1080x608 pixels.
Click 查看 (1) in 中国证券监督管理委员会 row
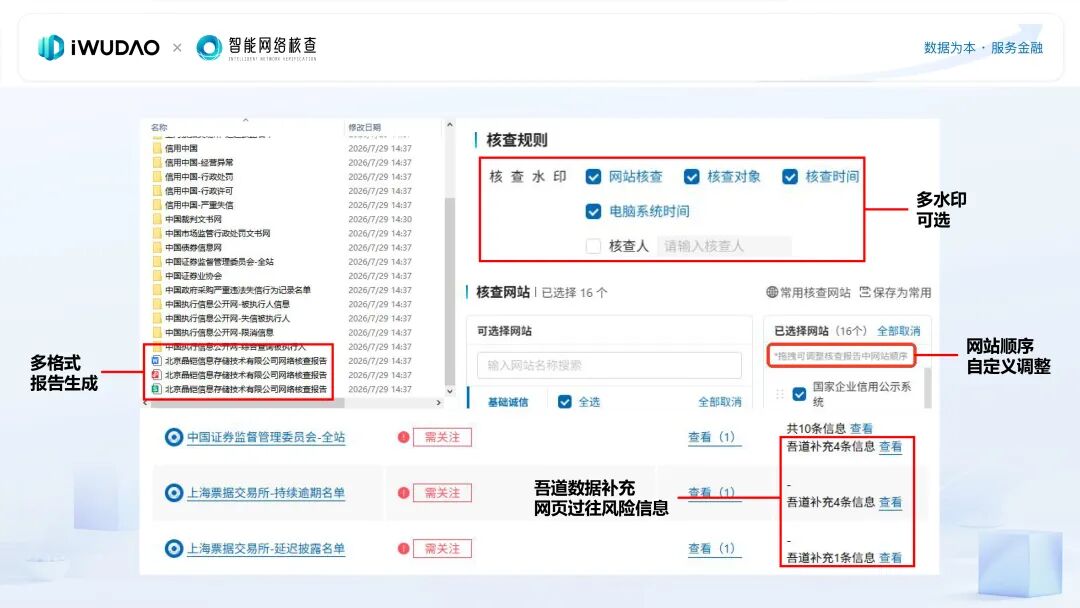tap(712, 437)
